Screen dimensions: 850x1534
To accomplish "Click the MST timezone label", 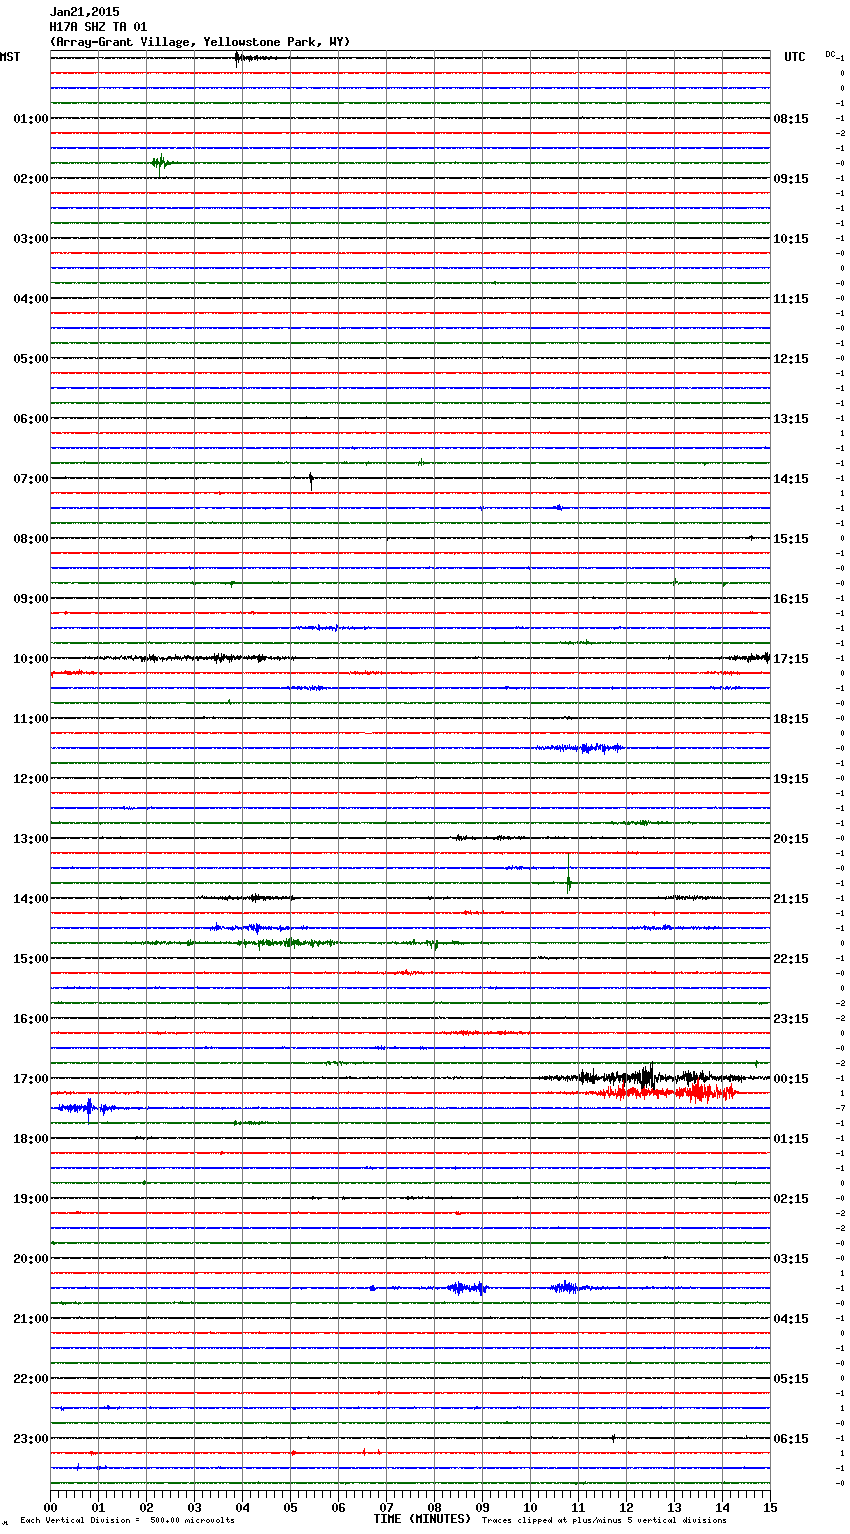I will 10,57.
